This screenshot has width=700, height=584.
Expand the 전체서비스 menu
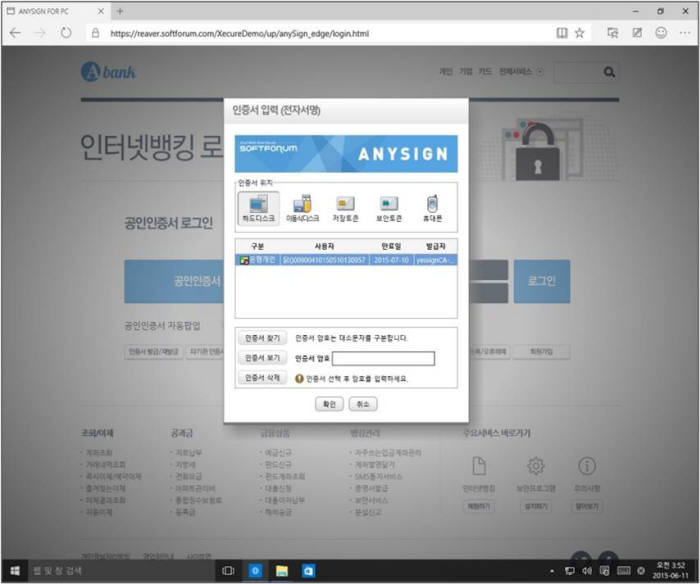pyautogui.click(x=521, y=72)
